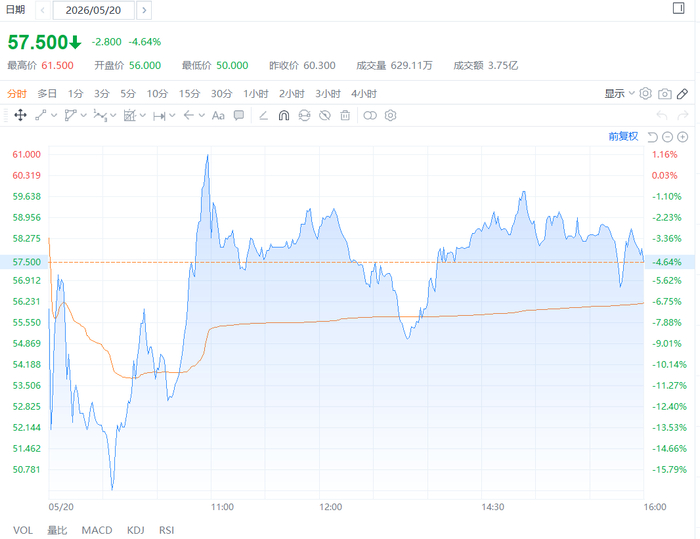Viewport: 700px width, 539px height.
Task: Zoom out chart with minus circle
Action: click(667, 137)
